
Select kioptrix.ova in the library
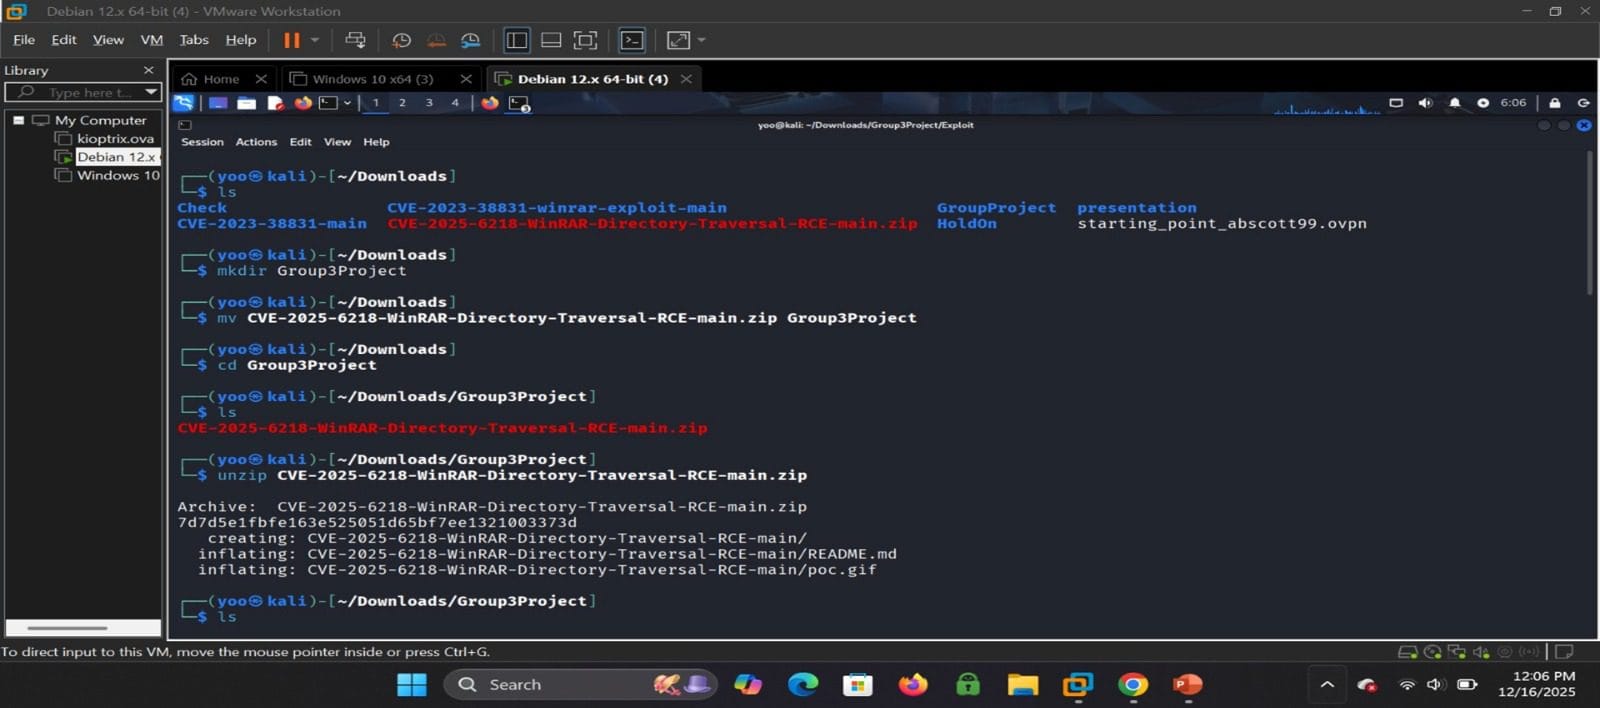point(115,139)
